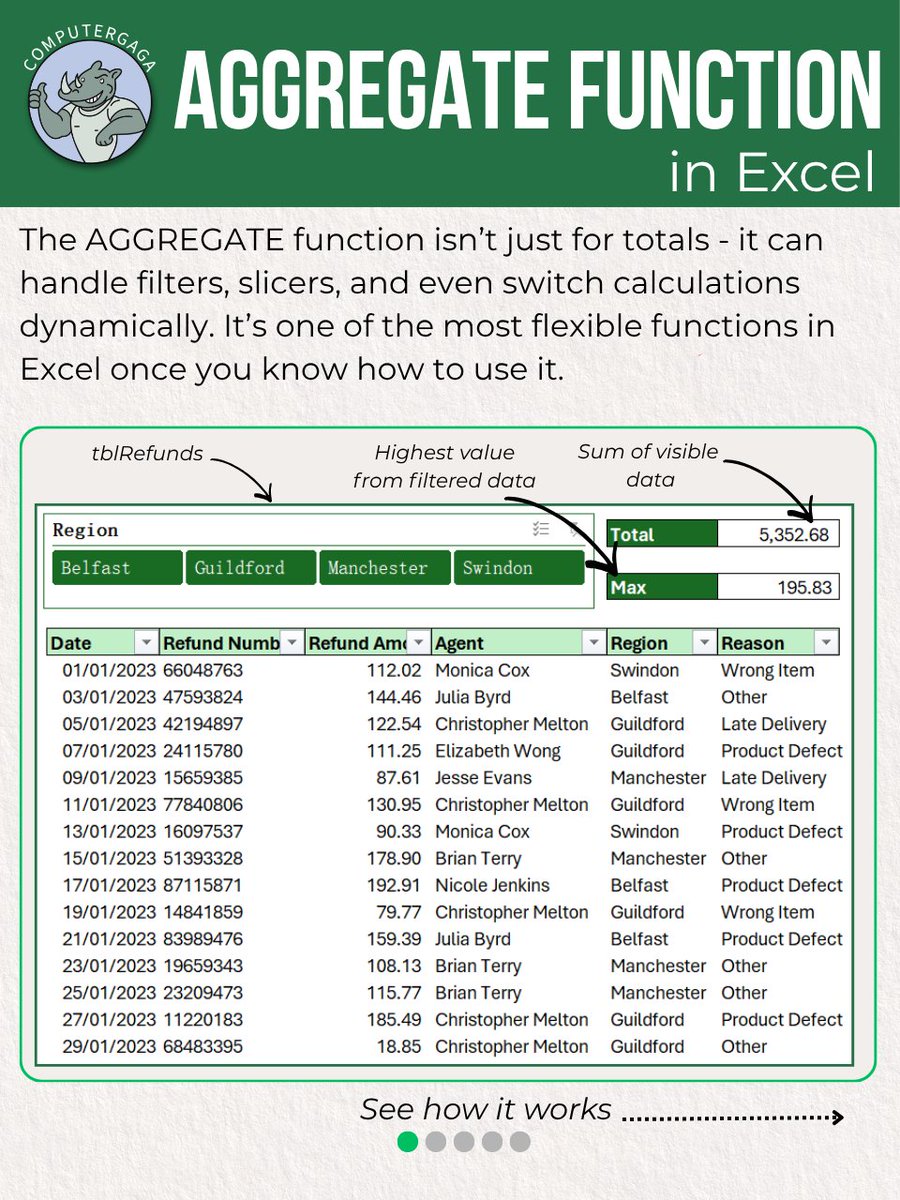This screenshot has width=900, height=1200.
Task: Toggle the Swindon slicer button
Action: coord(519,567)
